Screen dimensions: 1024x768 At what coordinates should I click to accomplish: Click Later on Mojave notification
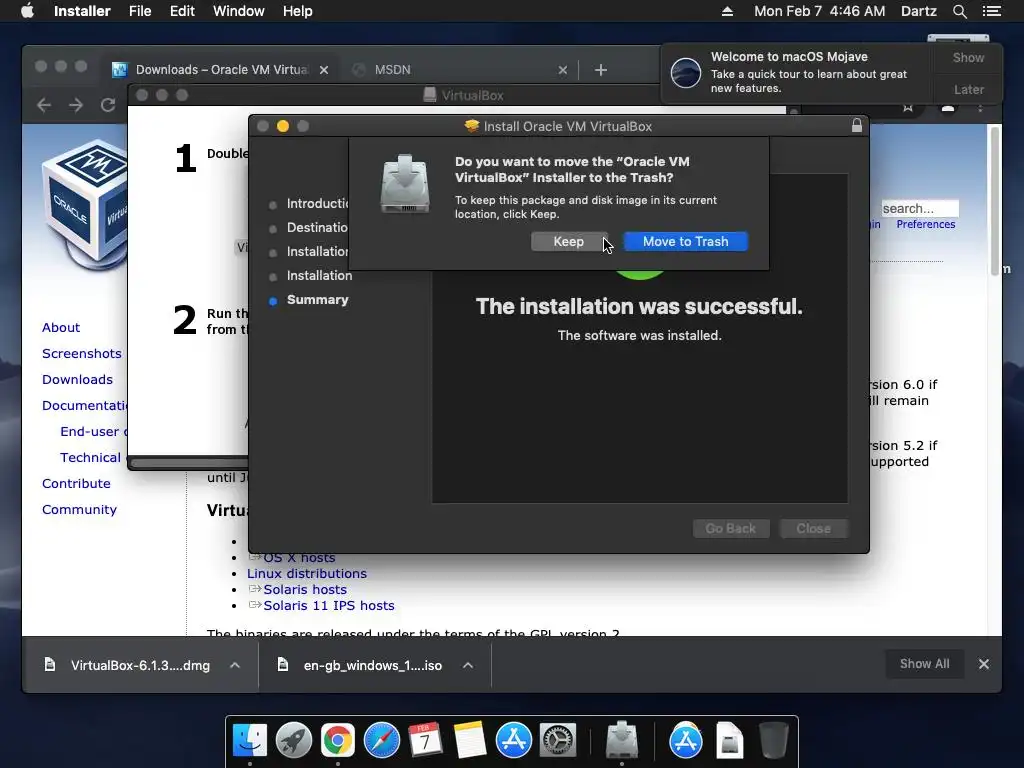[968, 89]
